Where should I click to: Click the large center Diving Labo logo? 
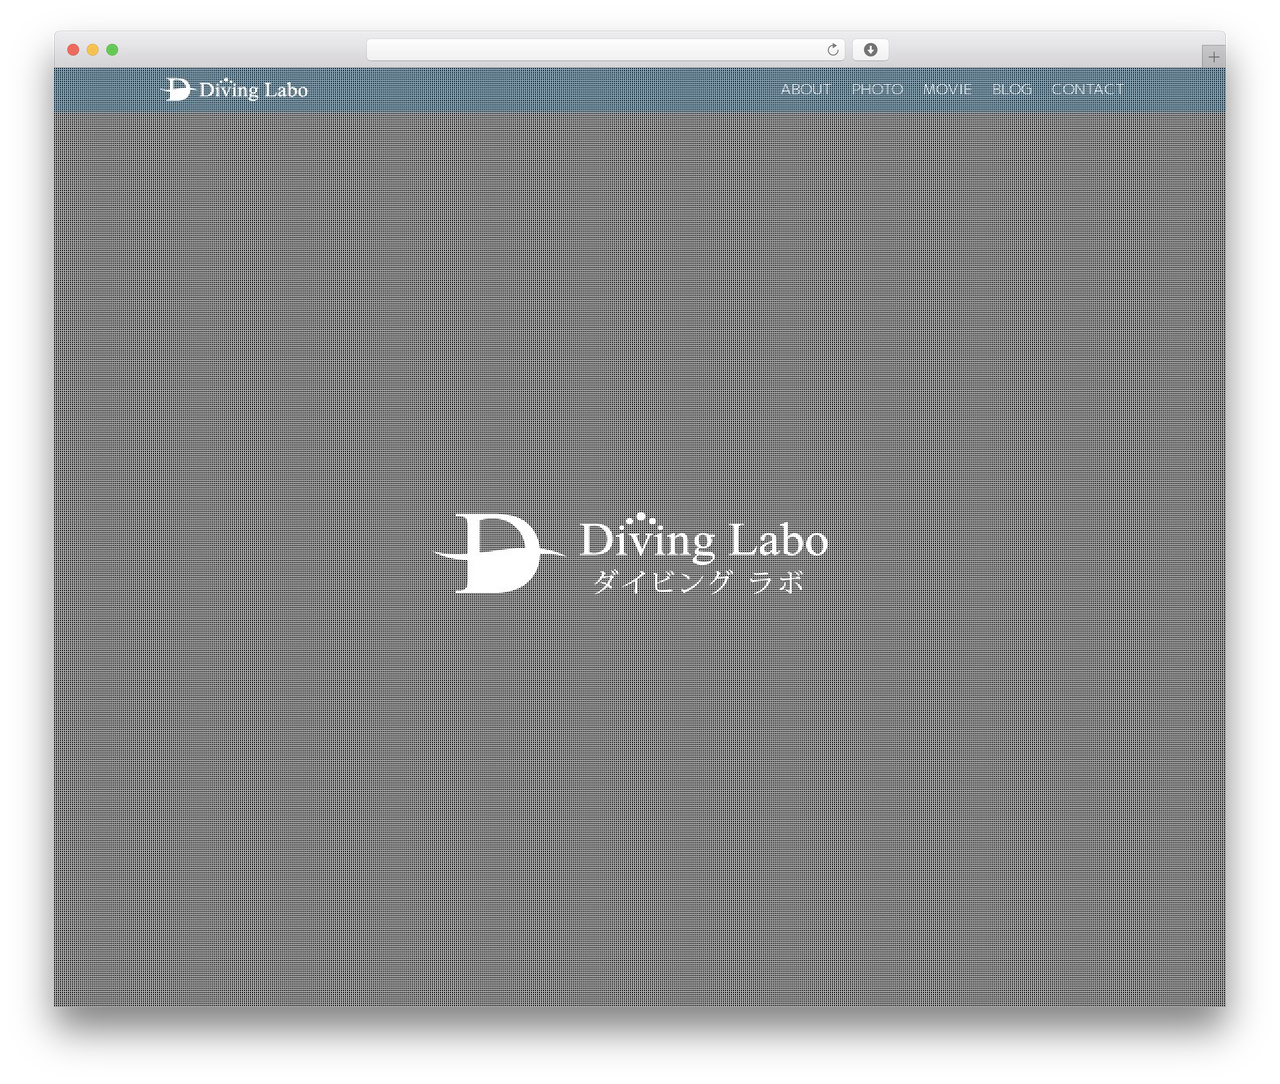631,553
